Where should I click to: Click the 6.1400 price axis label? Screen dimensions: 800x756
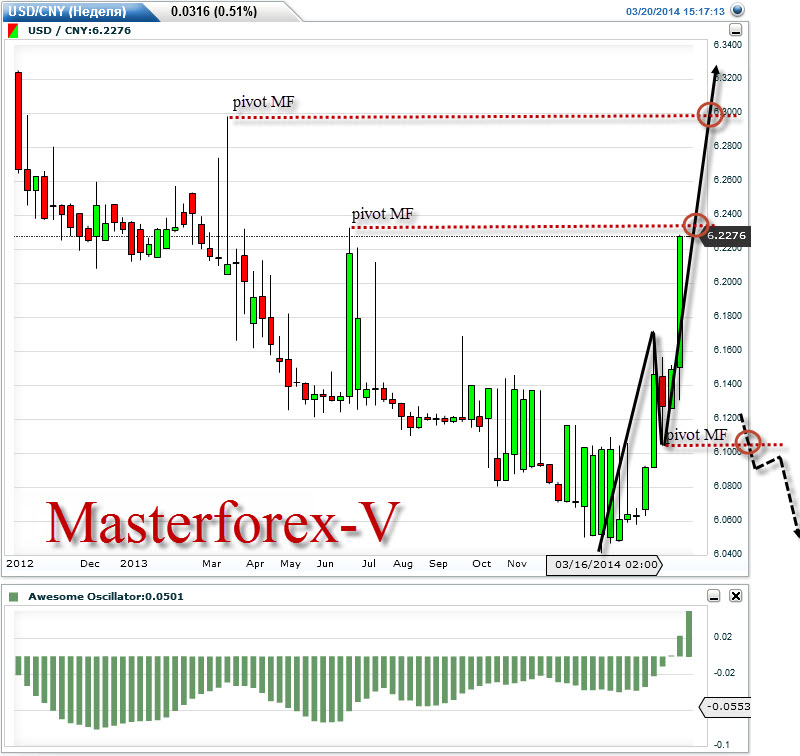click(x=728, y=384)
